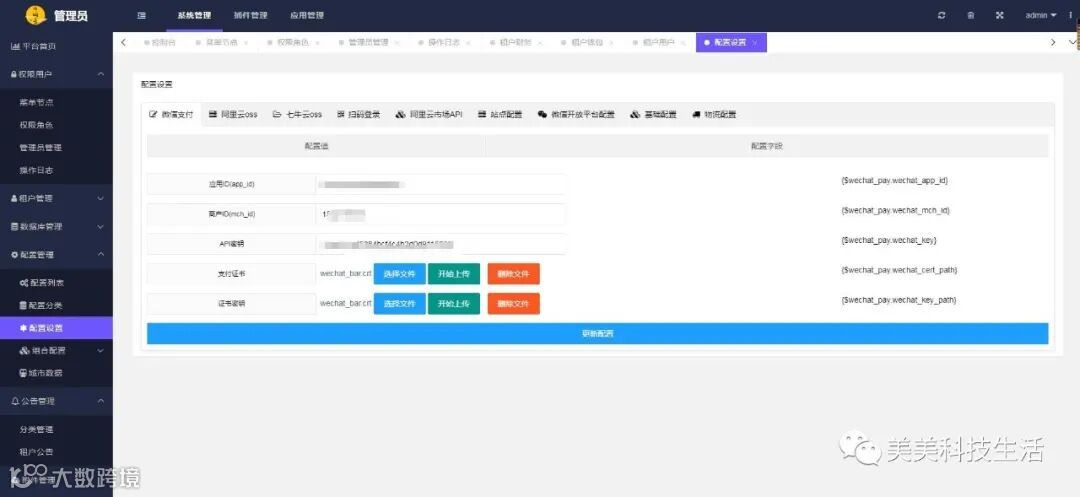Collapse the 公告管理 sidebar group
Image resolution: width=1080 pixels, height=497 pixels.
56,401
